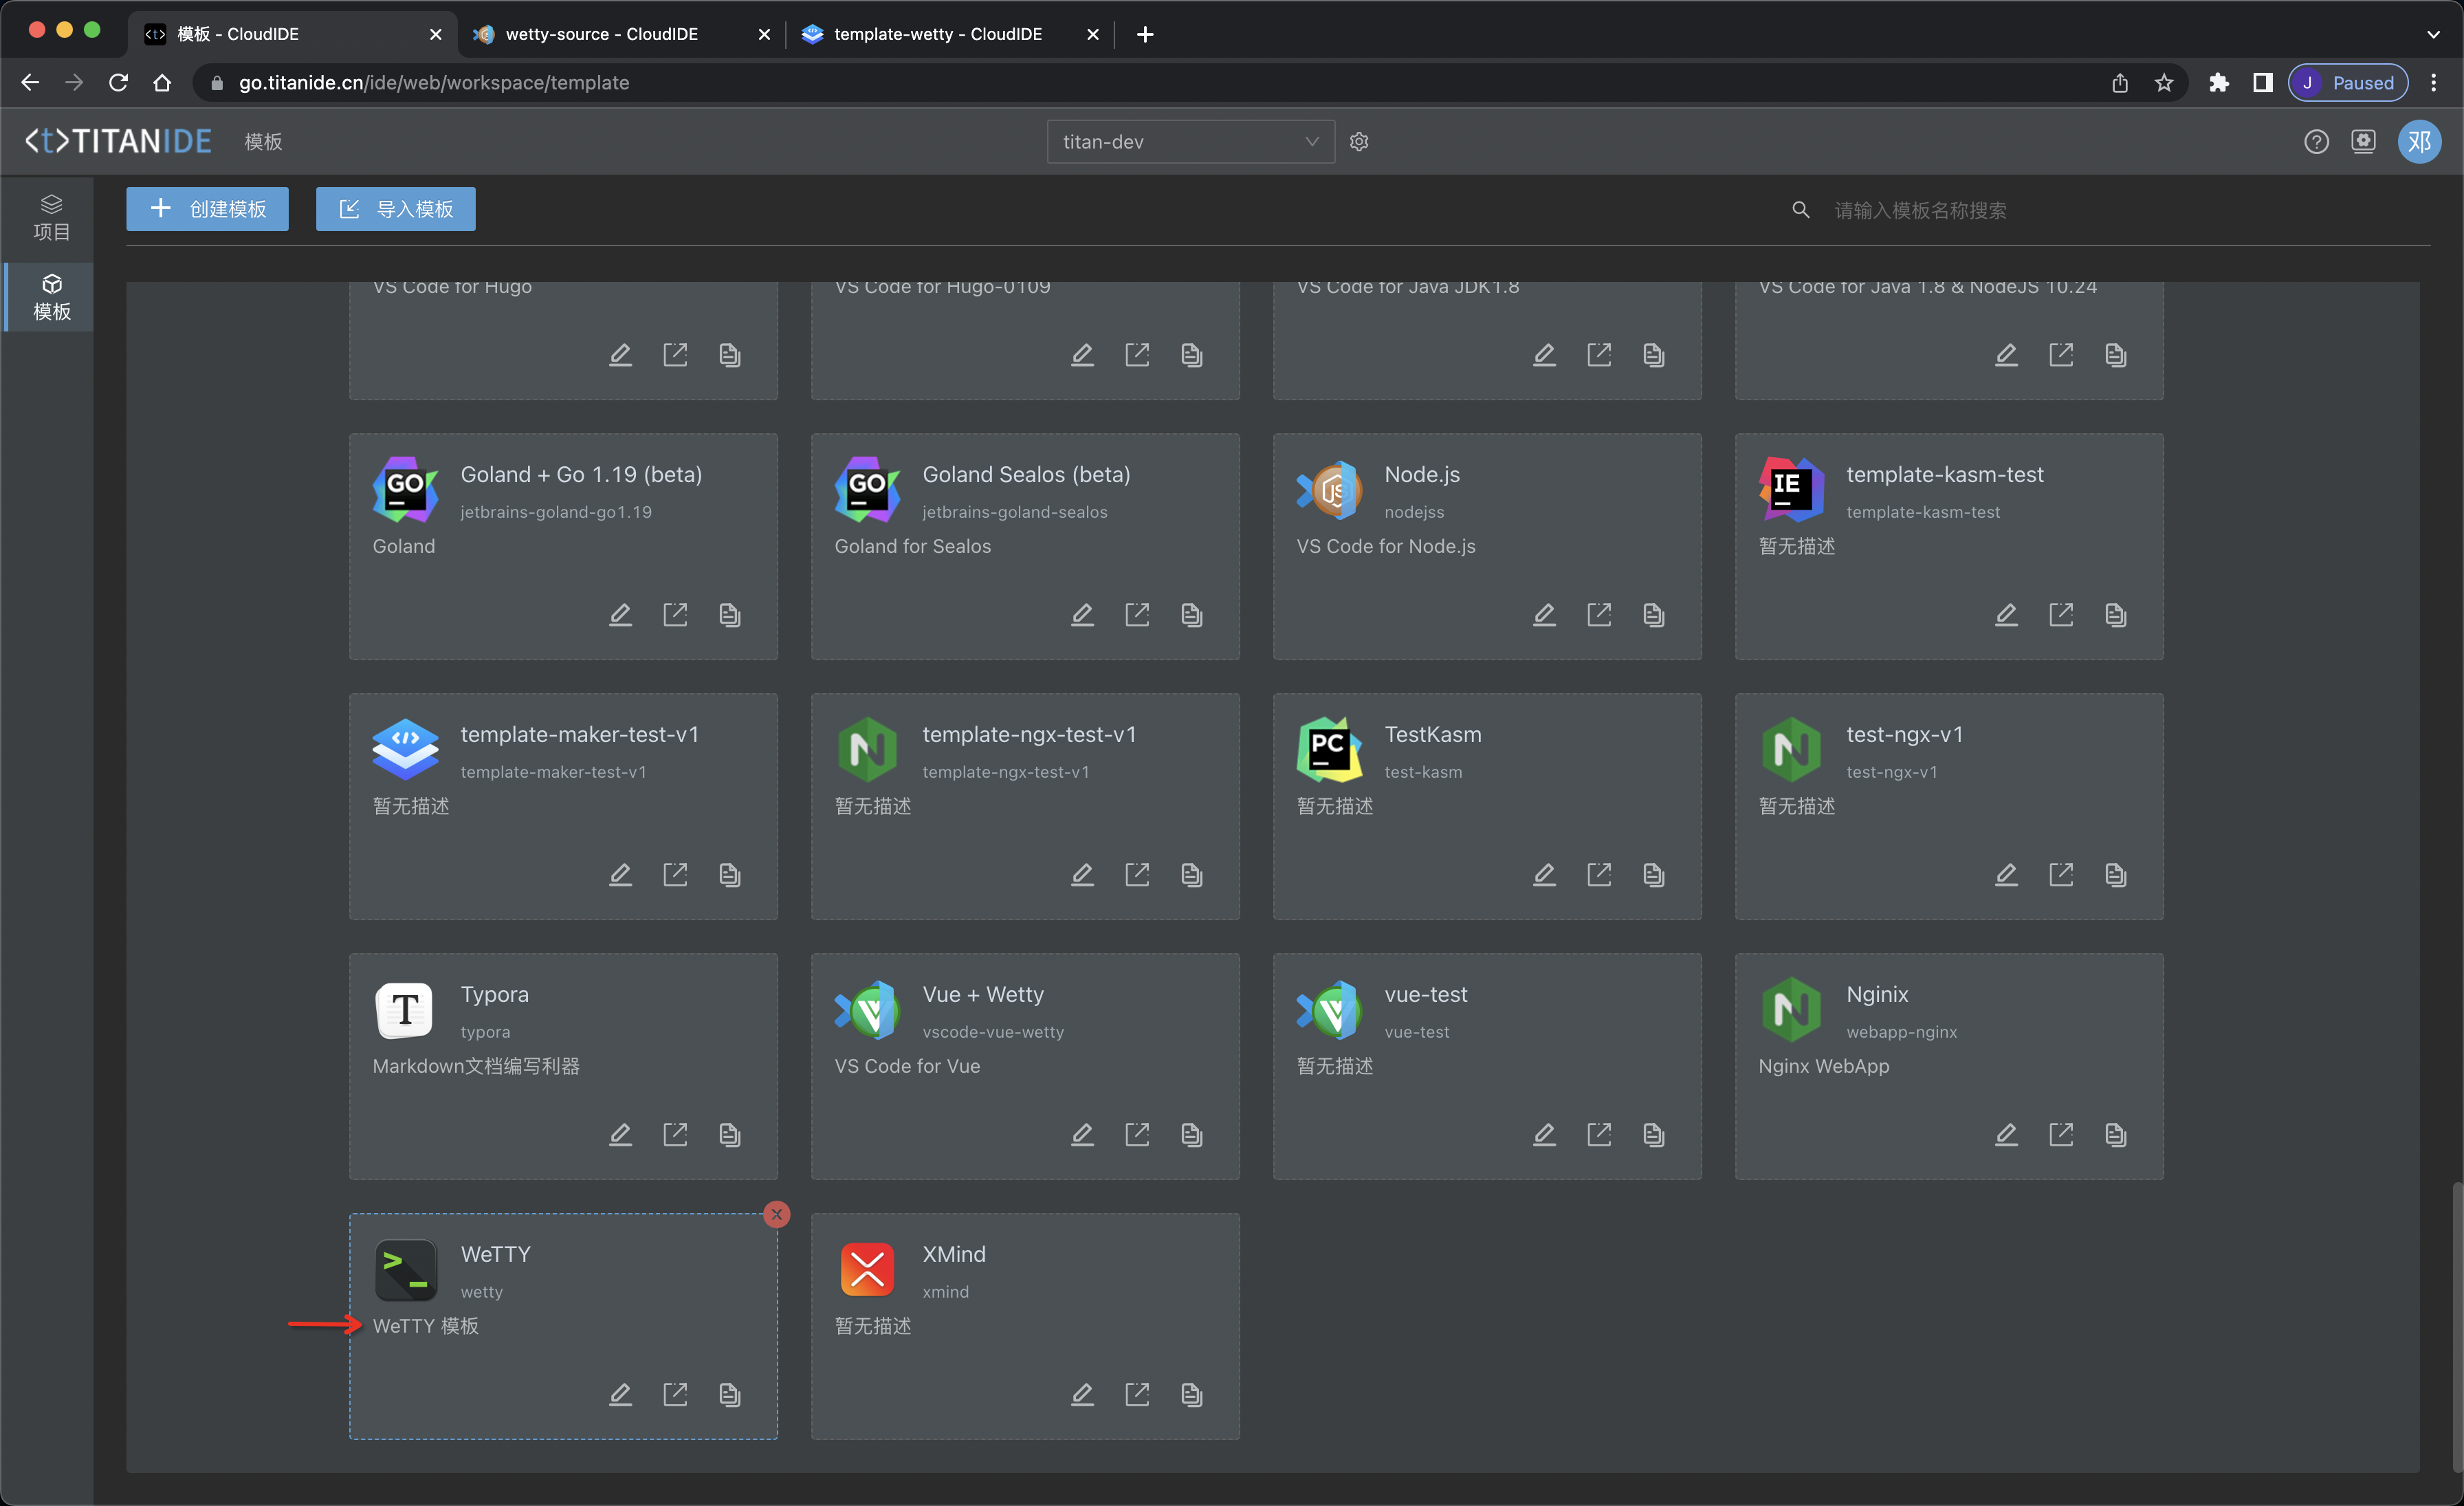Click 创建模板 button
This screenshot has height=1506, width=2464.
tap(208, 209)
